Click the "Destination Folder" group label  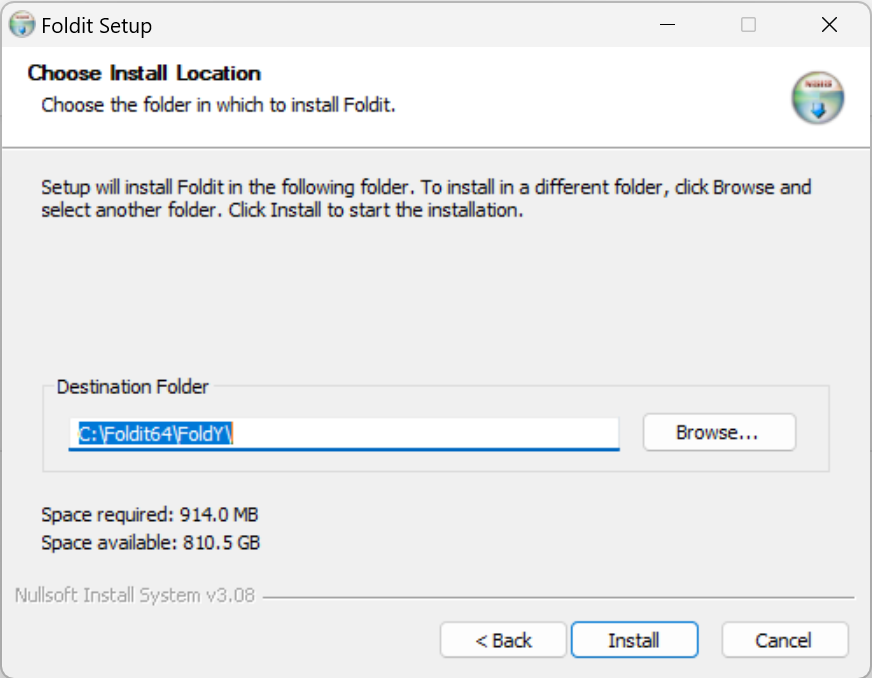(x=133, y=386)
